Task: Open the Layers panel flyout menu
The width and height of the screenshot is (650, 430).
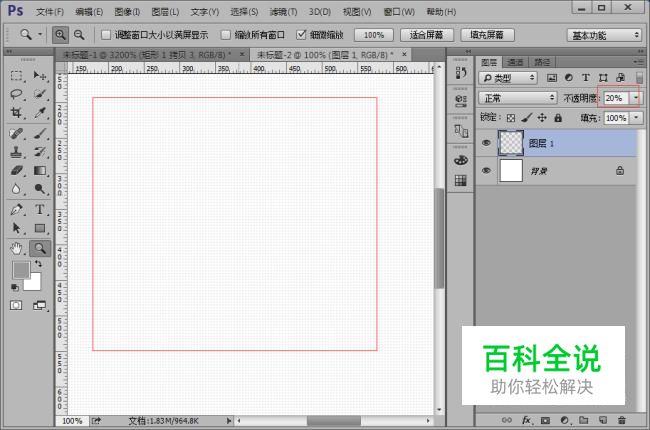Action: pyautogui.click(x=639, y=62)
